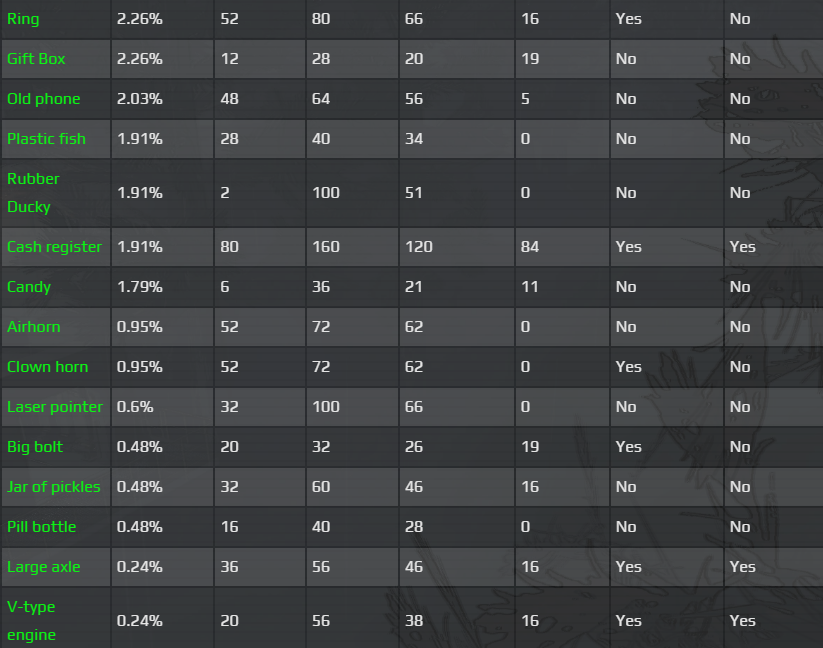823x648 pixels.
Task: Click the Pill bottle link
Action: click(41, 527)
